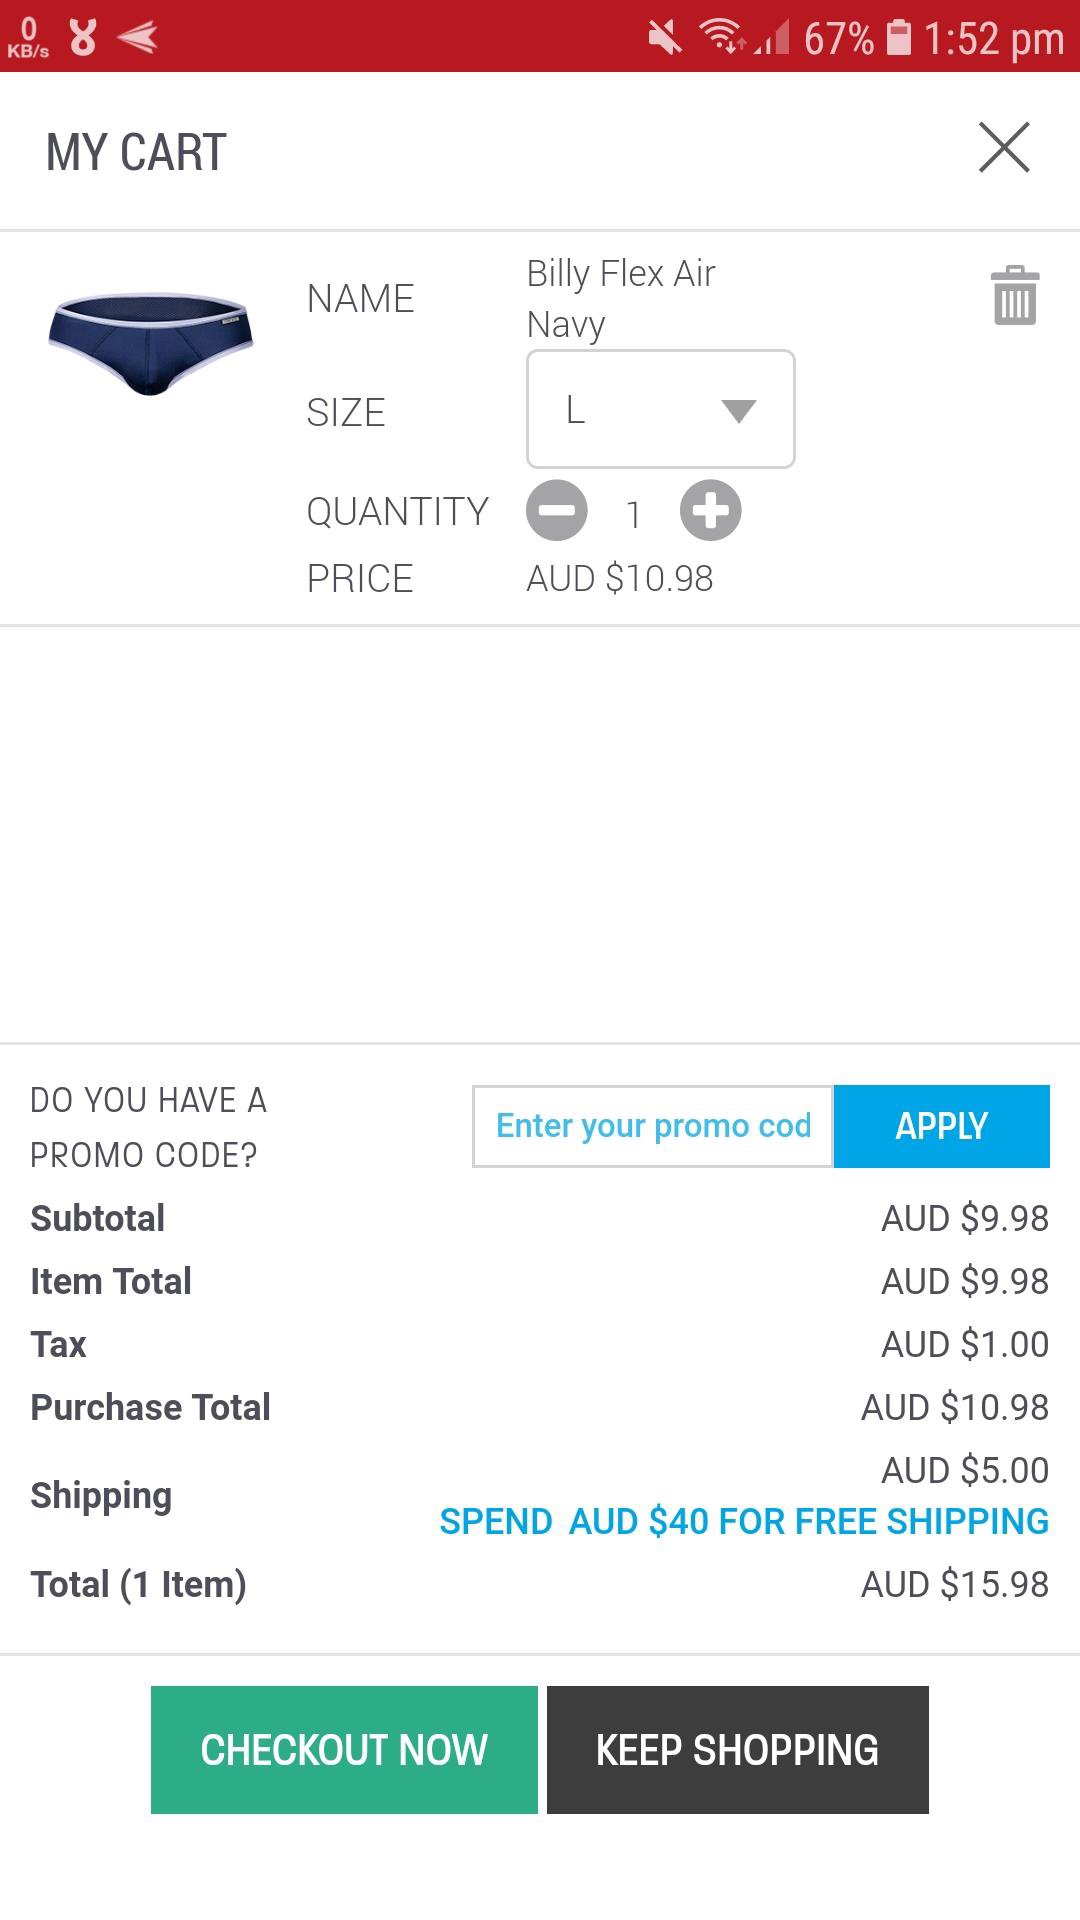1080x1920 pixels.
Task: Tap the rabbit-shaped notification icon
Action: coord(83,38)
